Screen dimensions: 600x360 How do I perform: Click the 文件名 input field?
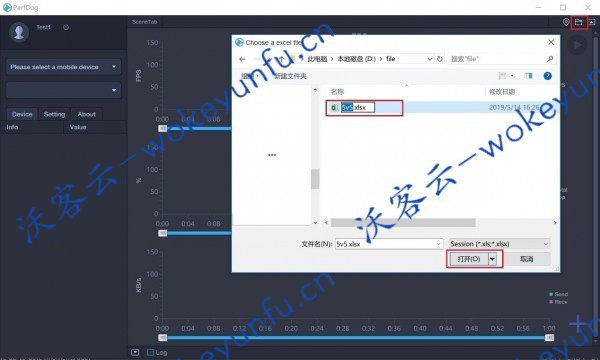pyautogui.click(x=389, y=244)
